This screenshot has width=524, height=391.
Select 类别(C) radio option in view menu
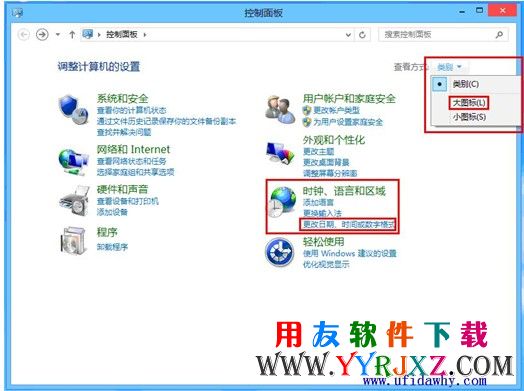(x=439, y=84)
